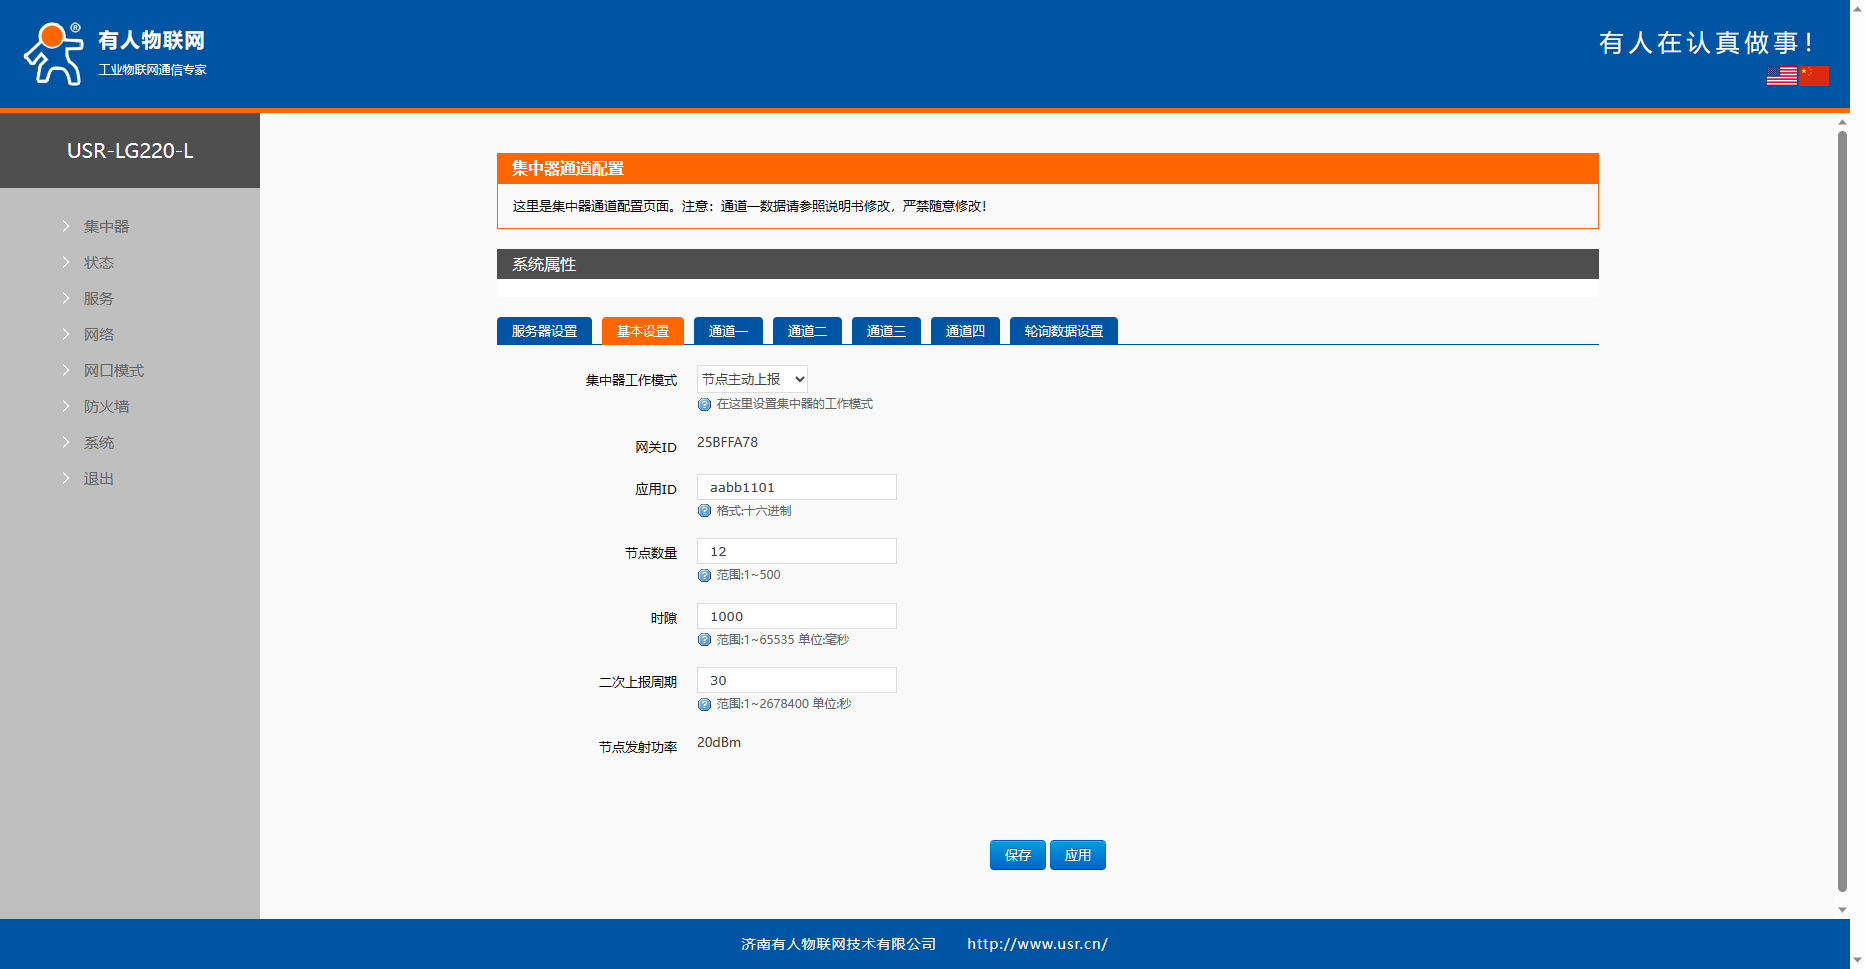
Task: Switch to the 服务器设置 tab
Action: point(544,331)
